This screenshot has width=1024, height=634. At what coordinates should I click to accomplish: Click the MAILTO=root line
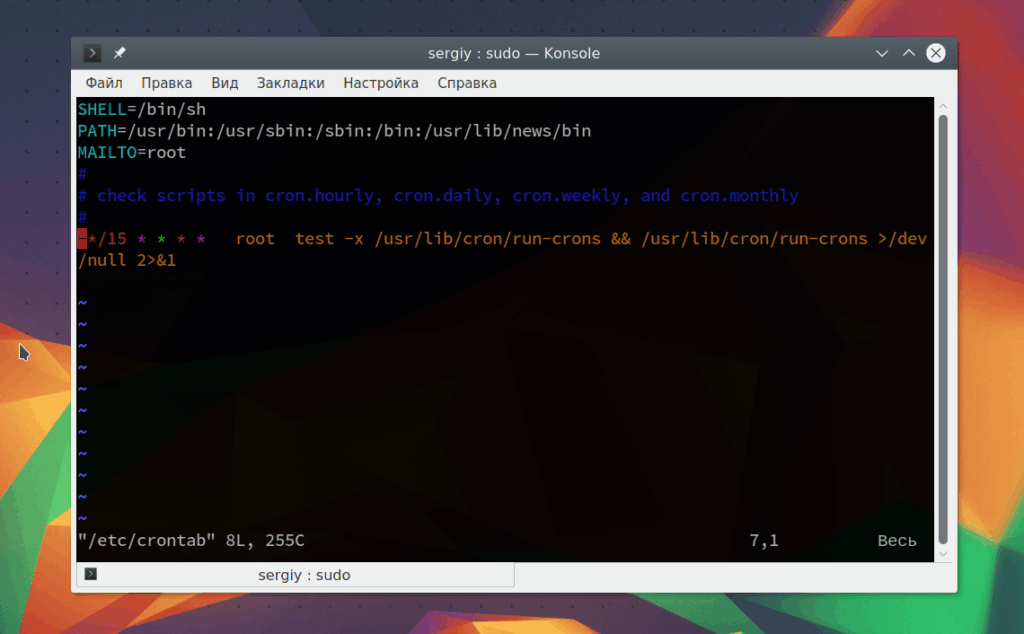(x=132, y=152)
